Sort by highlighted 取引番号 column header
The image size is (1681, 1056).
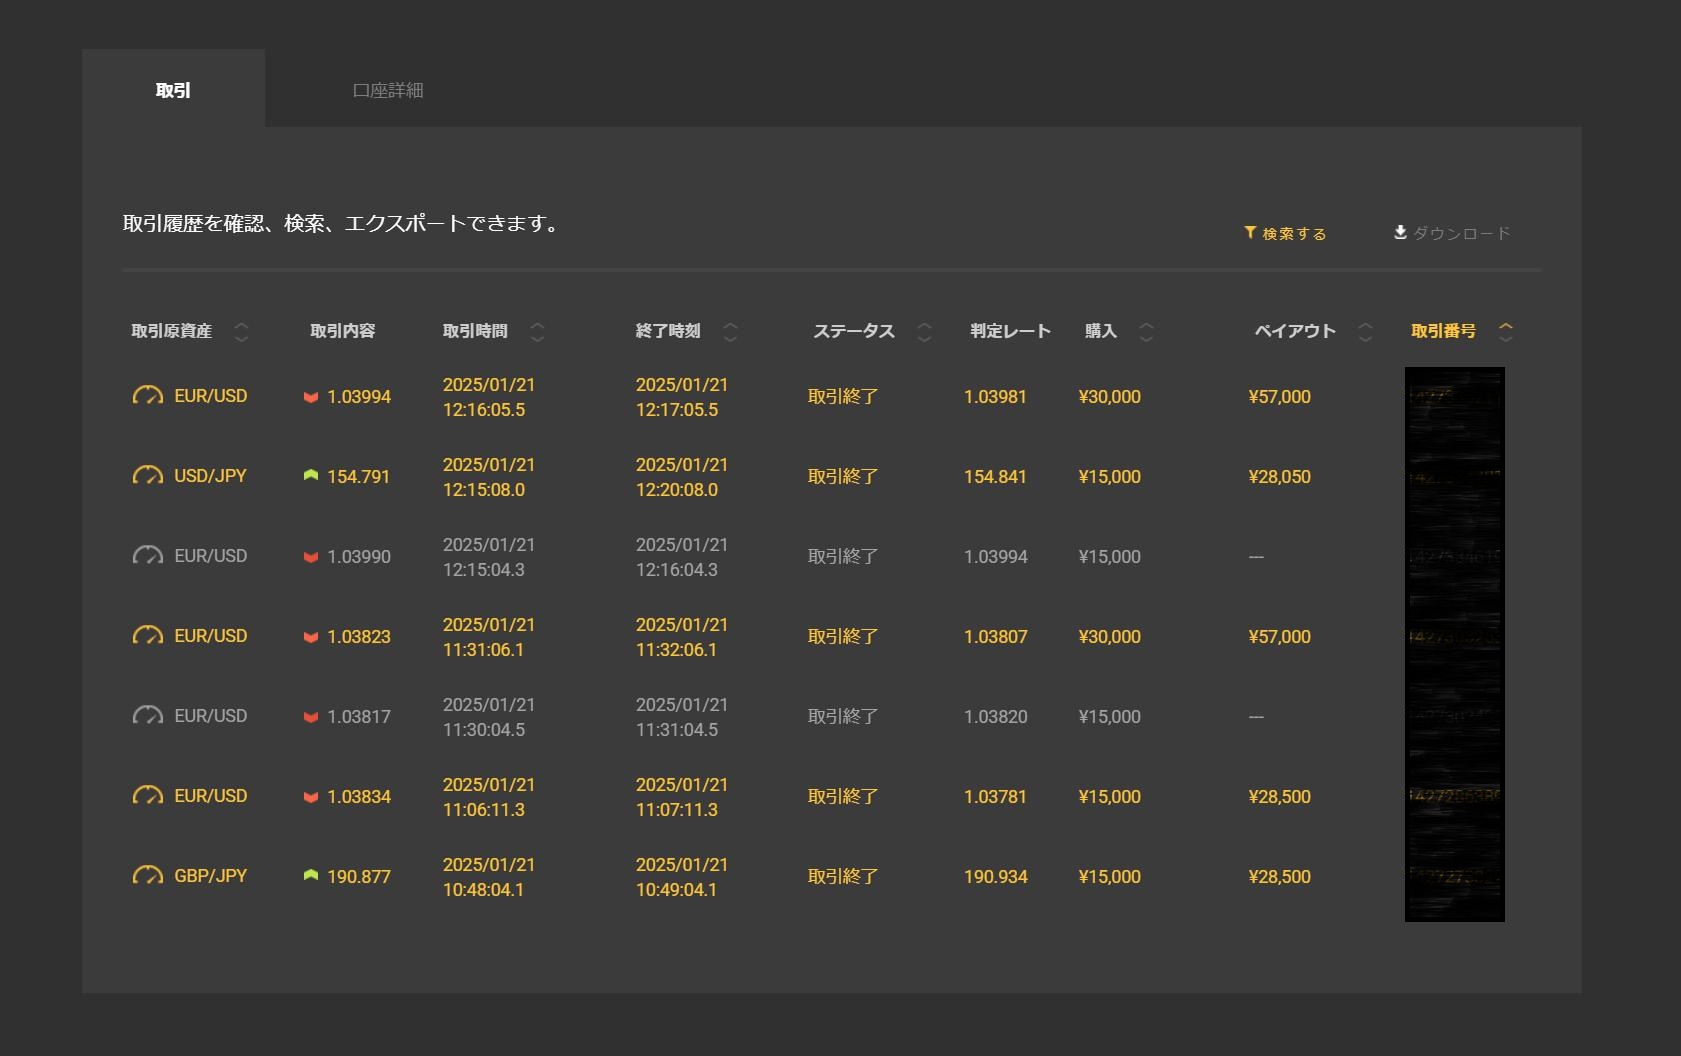tap(1443, 331)
